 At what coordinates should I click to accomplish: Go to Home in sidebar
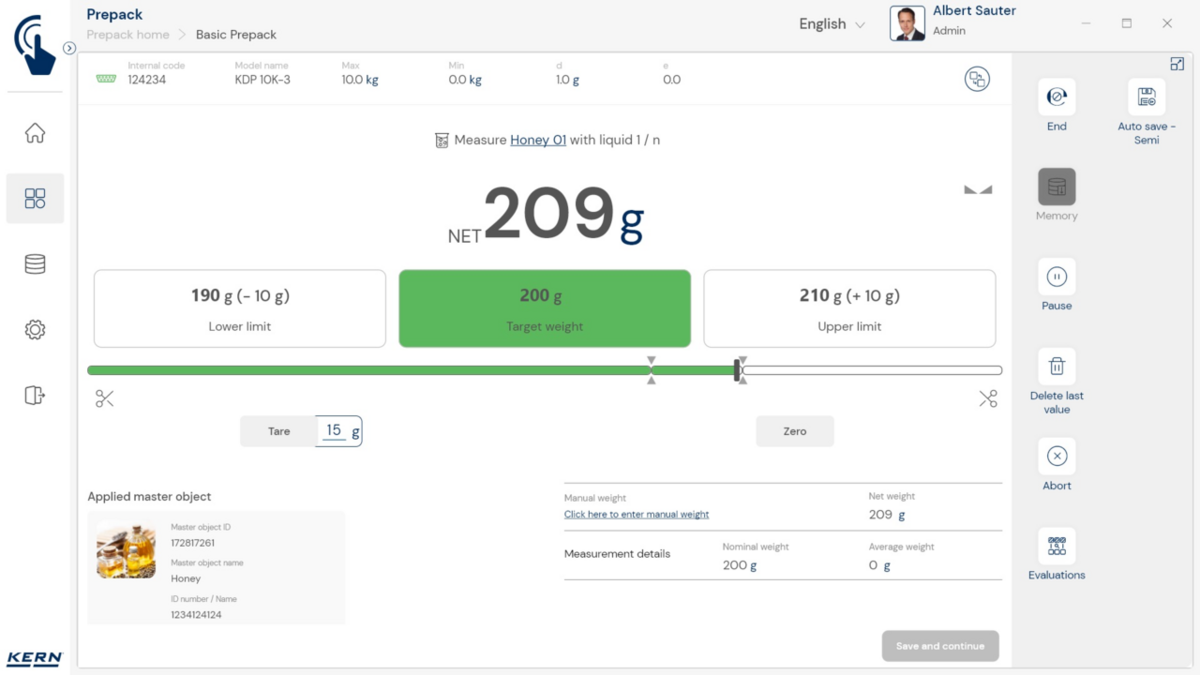35,133
